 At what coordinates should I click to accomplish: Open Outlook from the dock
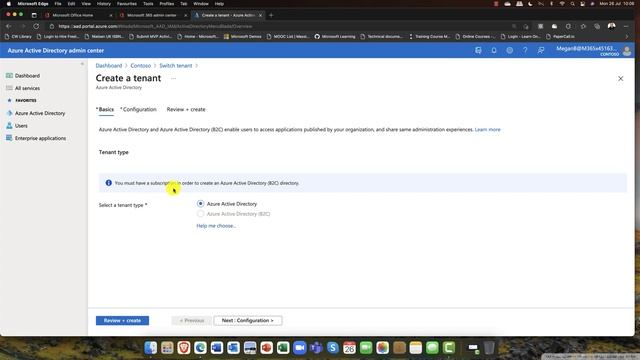point(233,347)
